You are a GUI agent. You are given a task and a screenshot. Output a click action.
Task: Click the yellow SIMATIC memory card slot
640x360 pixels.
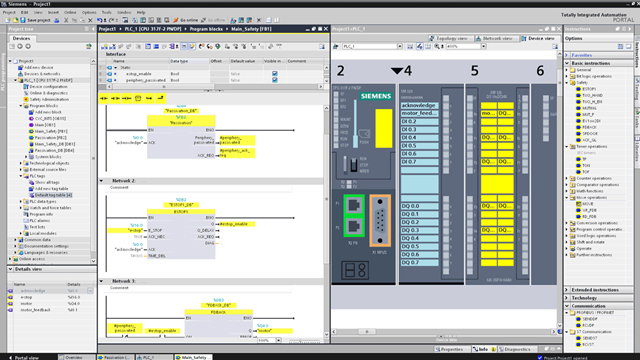(383, 128)
